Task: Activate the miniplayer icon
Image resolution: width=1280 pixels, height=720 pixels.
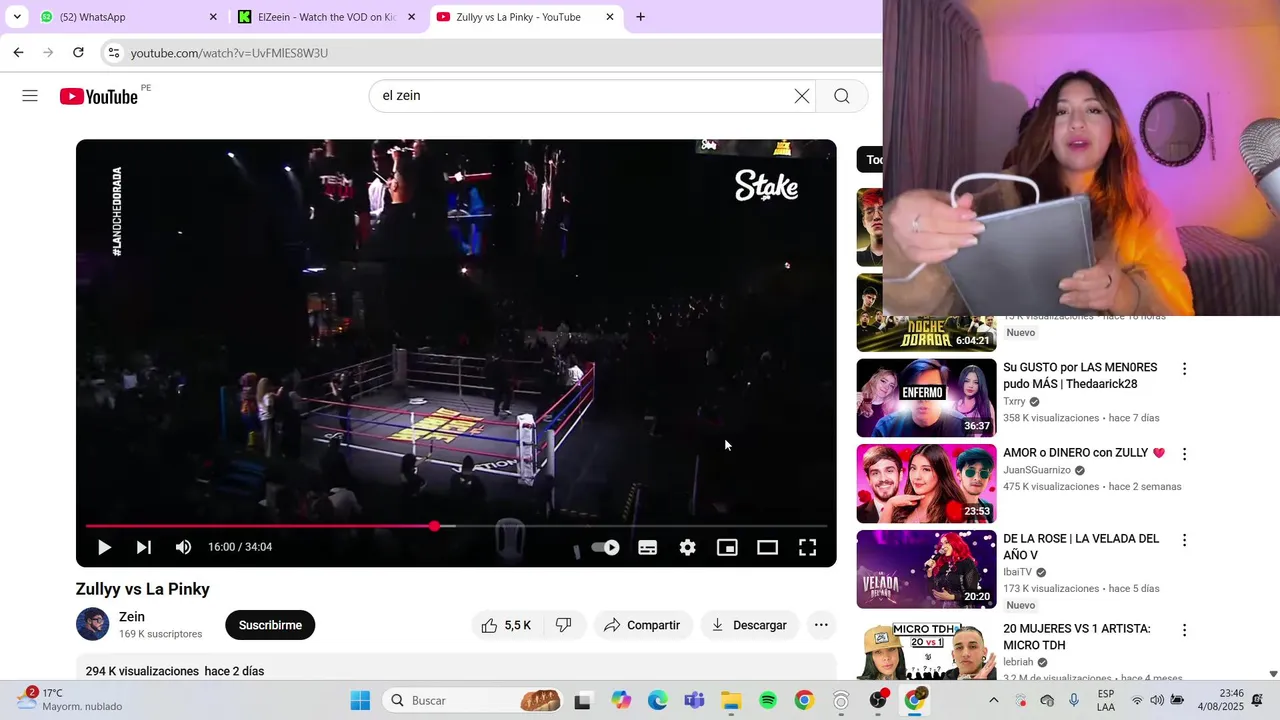Action: tap(727, 547)
